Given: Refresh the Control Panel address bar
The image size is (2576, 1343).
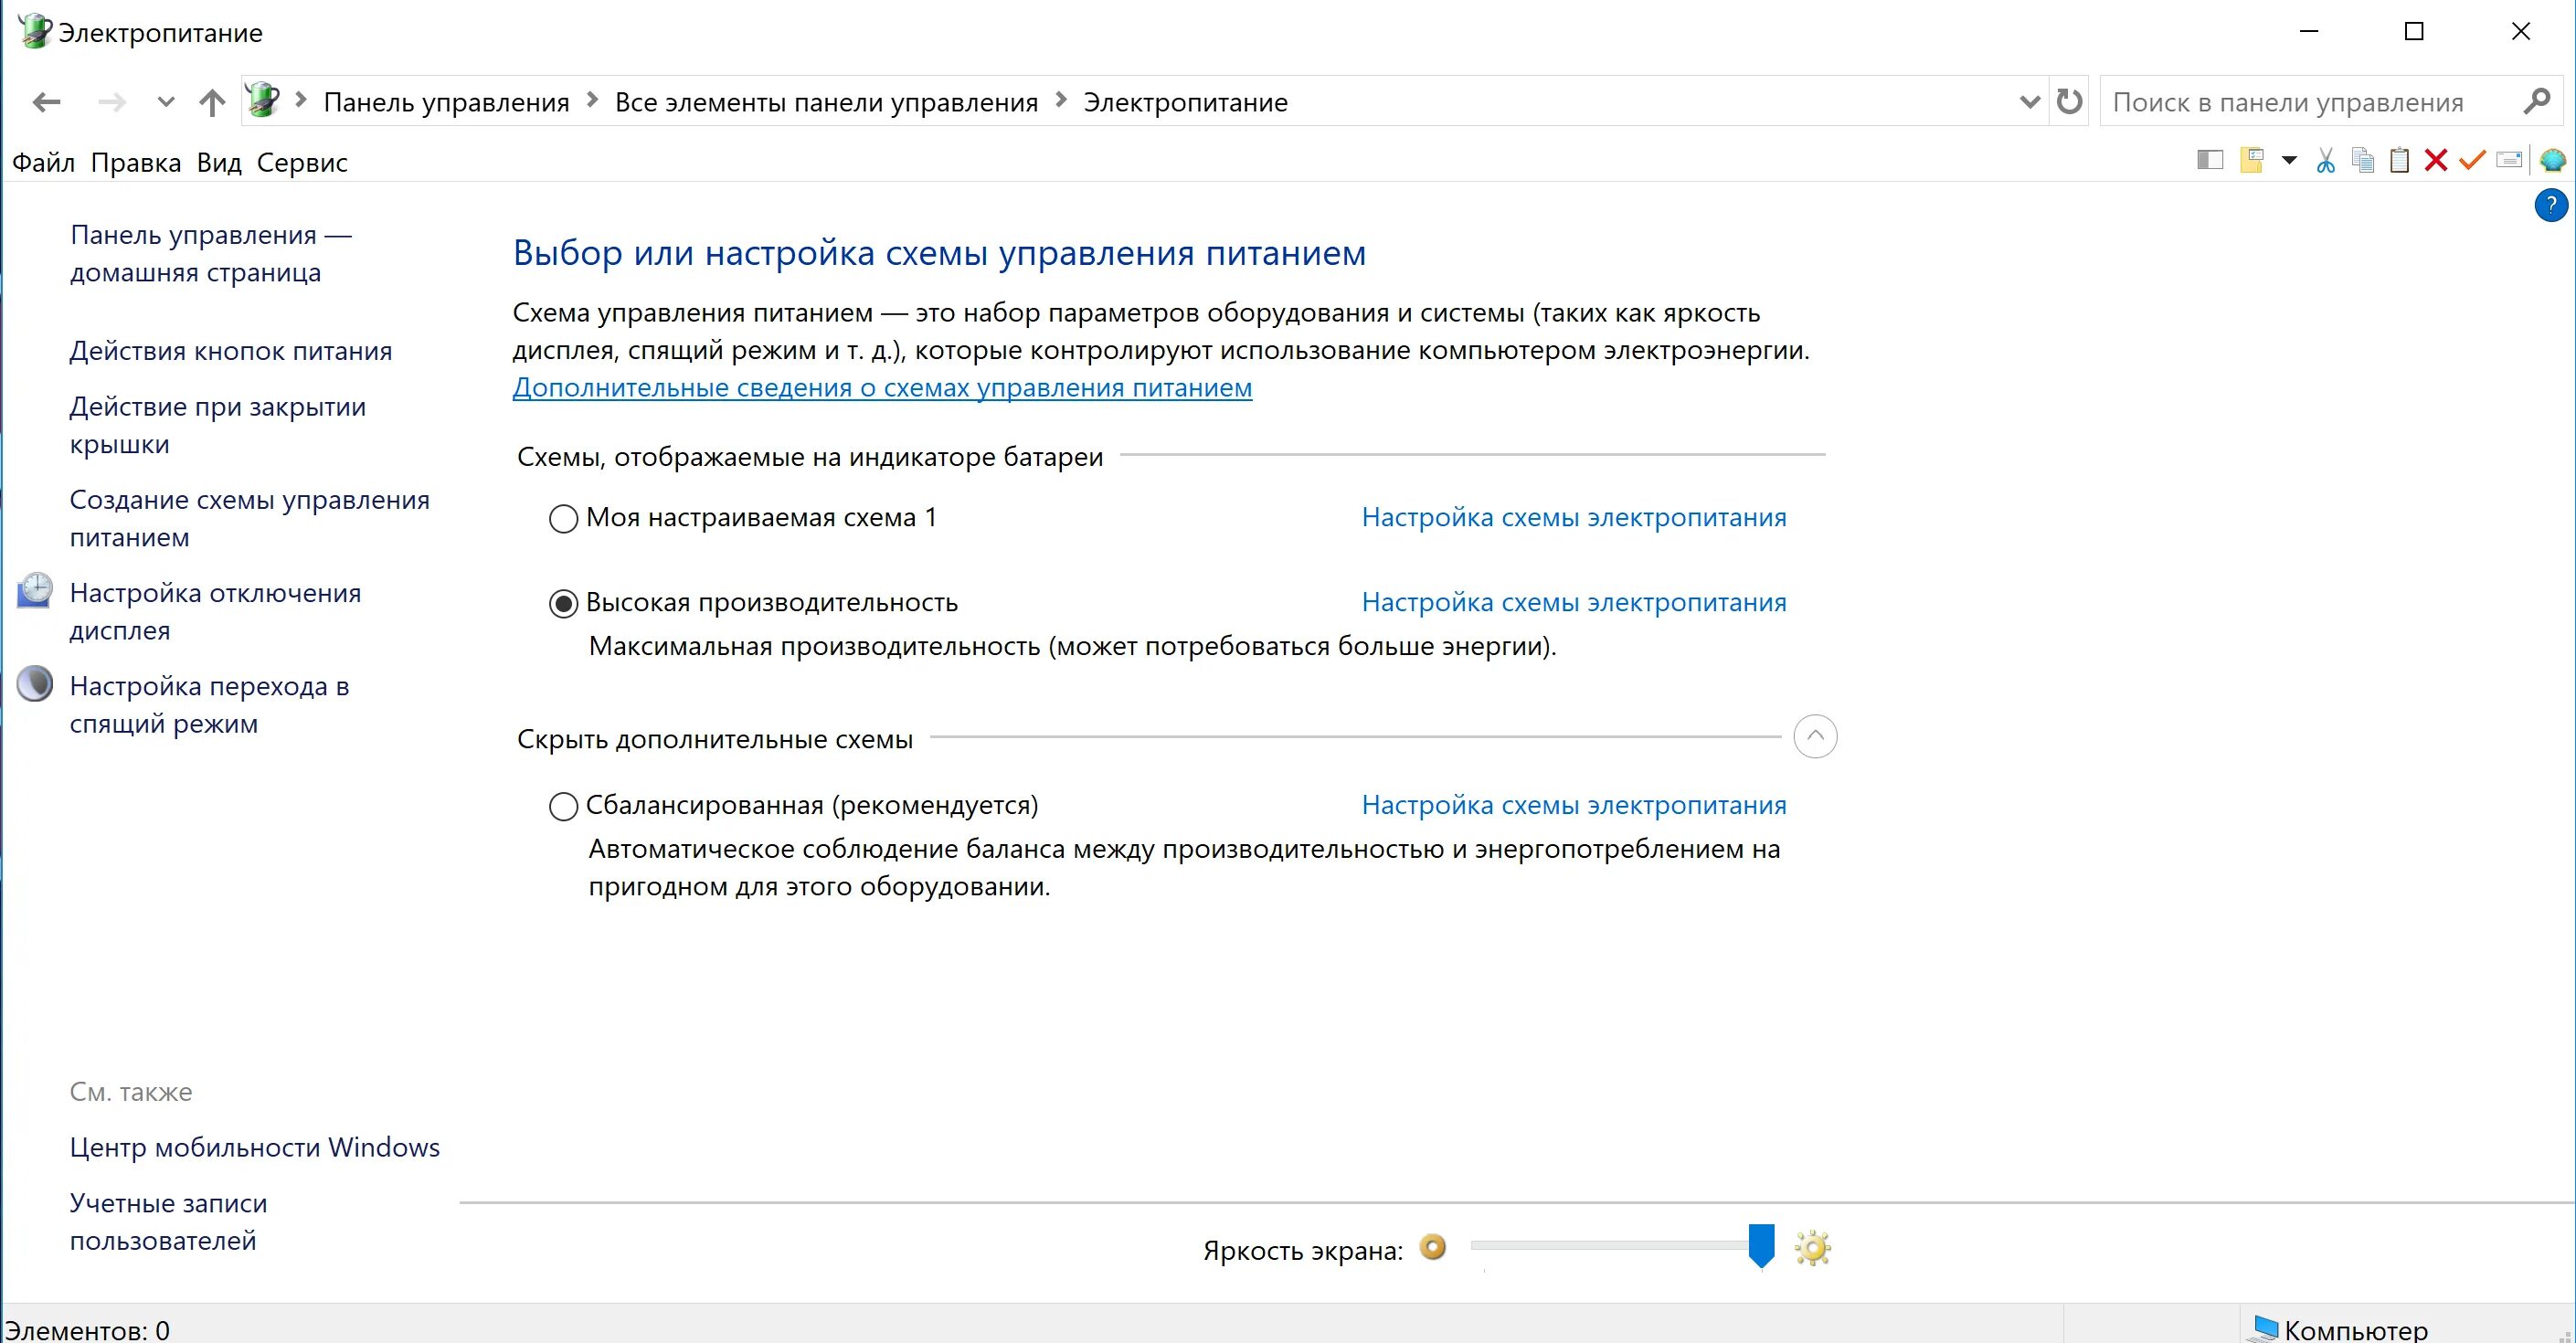Looking at the screenshot, I should (x=2069, y=102).
